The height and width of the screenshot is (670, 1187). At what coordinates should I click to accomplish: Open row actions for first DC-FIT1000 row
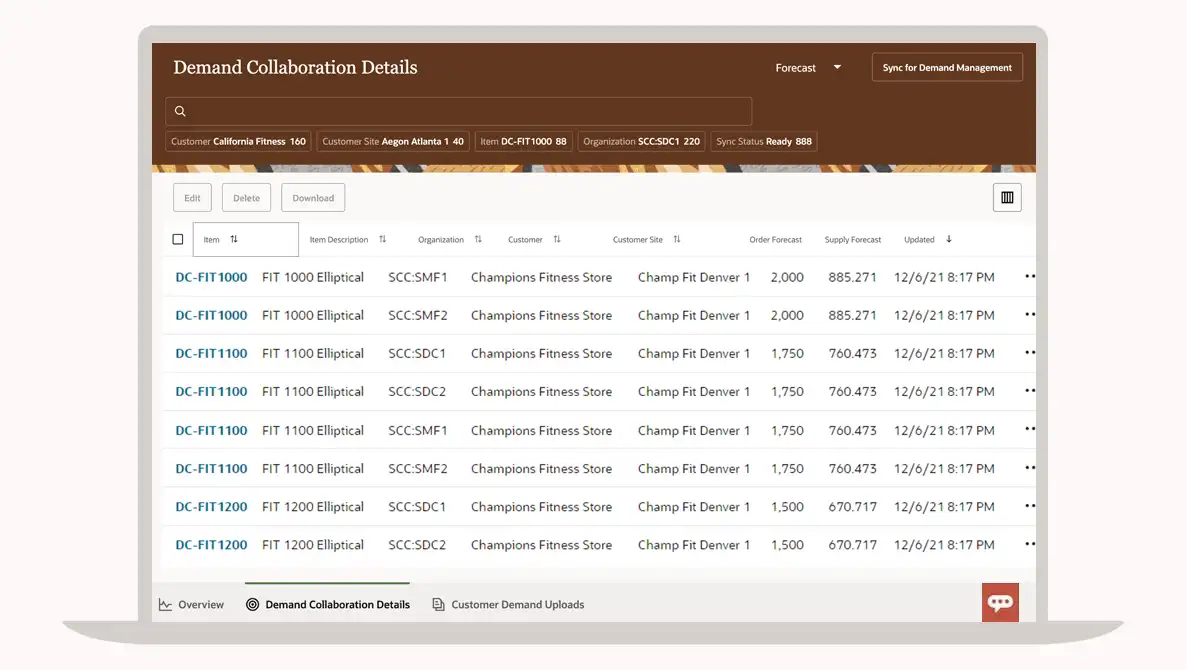(x=1029, y=277)
